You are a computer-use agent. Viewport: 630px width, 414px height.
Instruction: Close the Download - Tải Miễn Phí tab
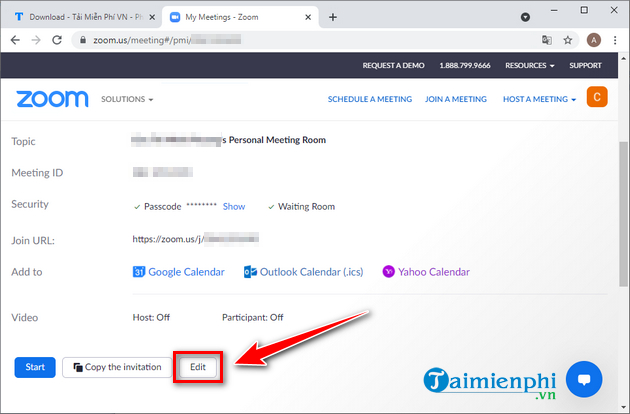coord(152,17)
